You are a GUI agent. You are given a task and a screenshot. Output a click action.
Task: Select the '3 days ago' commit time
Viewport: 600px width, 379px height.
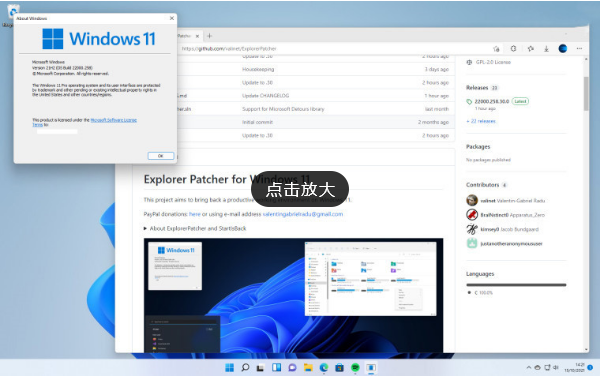pos(437,69)
